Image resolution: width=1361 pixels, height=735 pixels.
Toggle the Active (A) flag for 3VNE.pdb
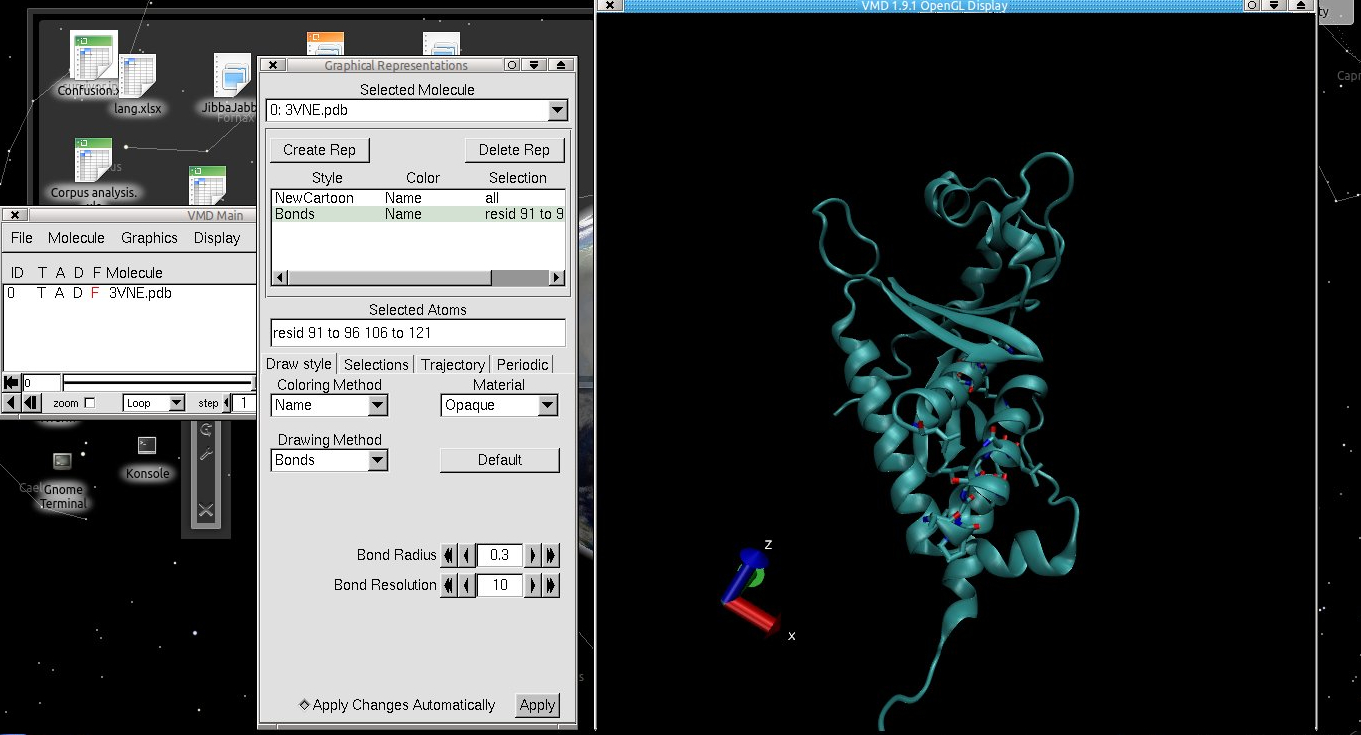click(x=60, y=293)
